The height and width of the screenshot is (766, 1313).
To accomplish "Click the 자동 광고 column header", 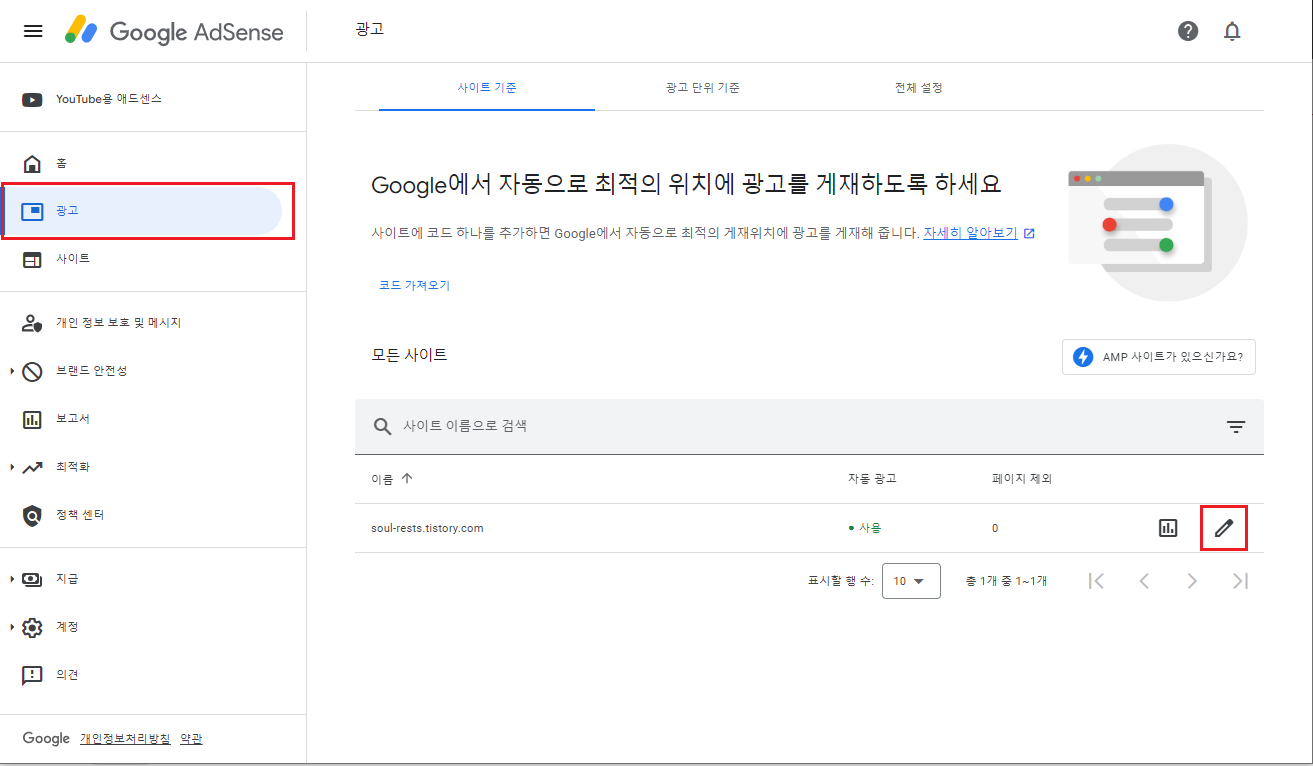I will [872, 478].
